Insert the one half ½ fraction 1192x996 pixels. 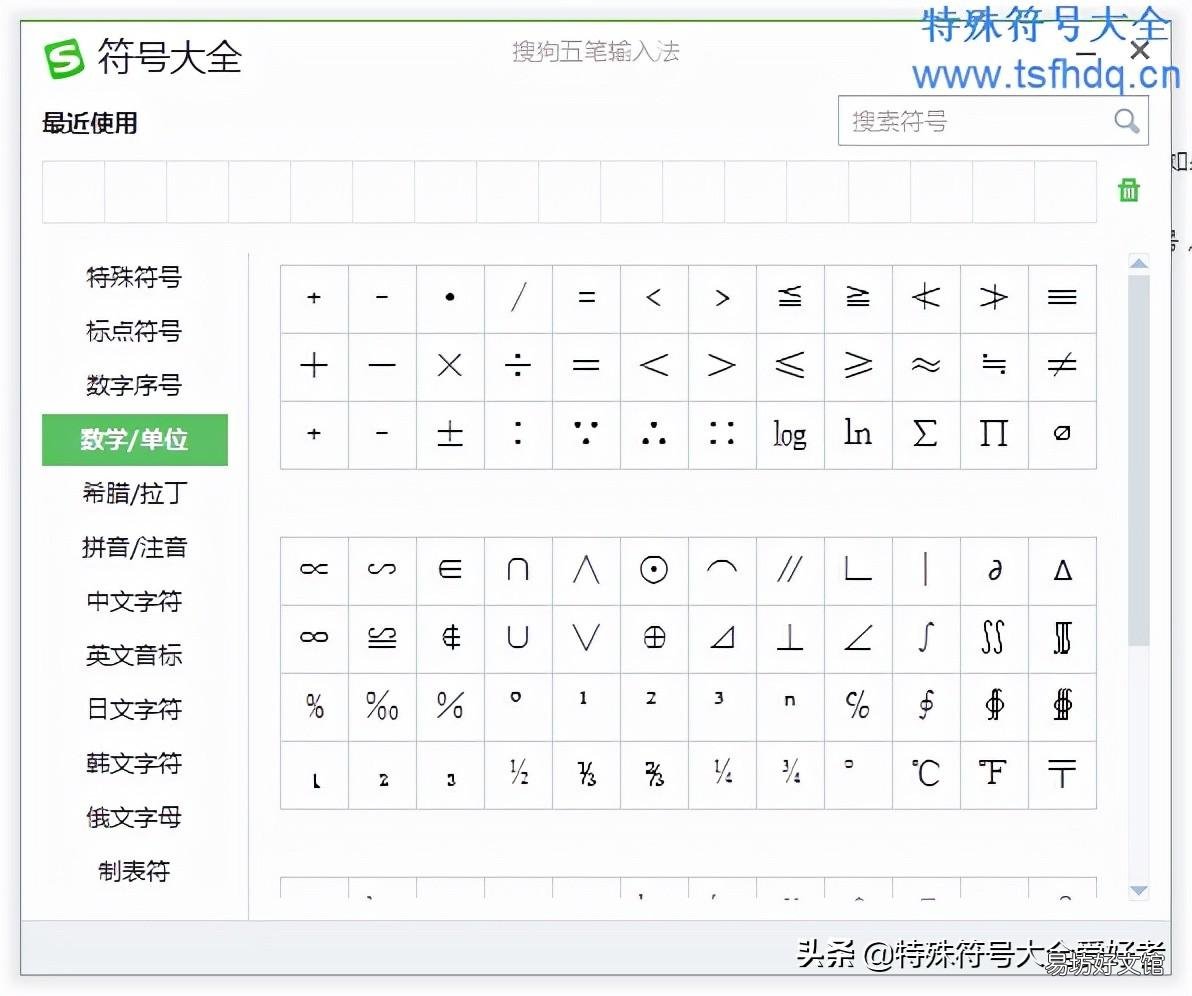coord(518,775)
